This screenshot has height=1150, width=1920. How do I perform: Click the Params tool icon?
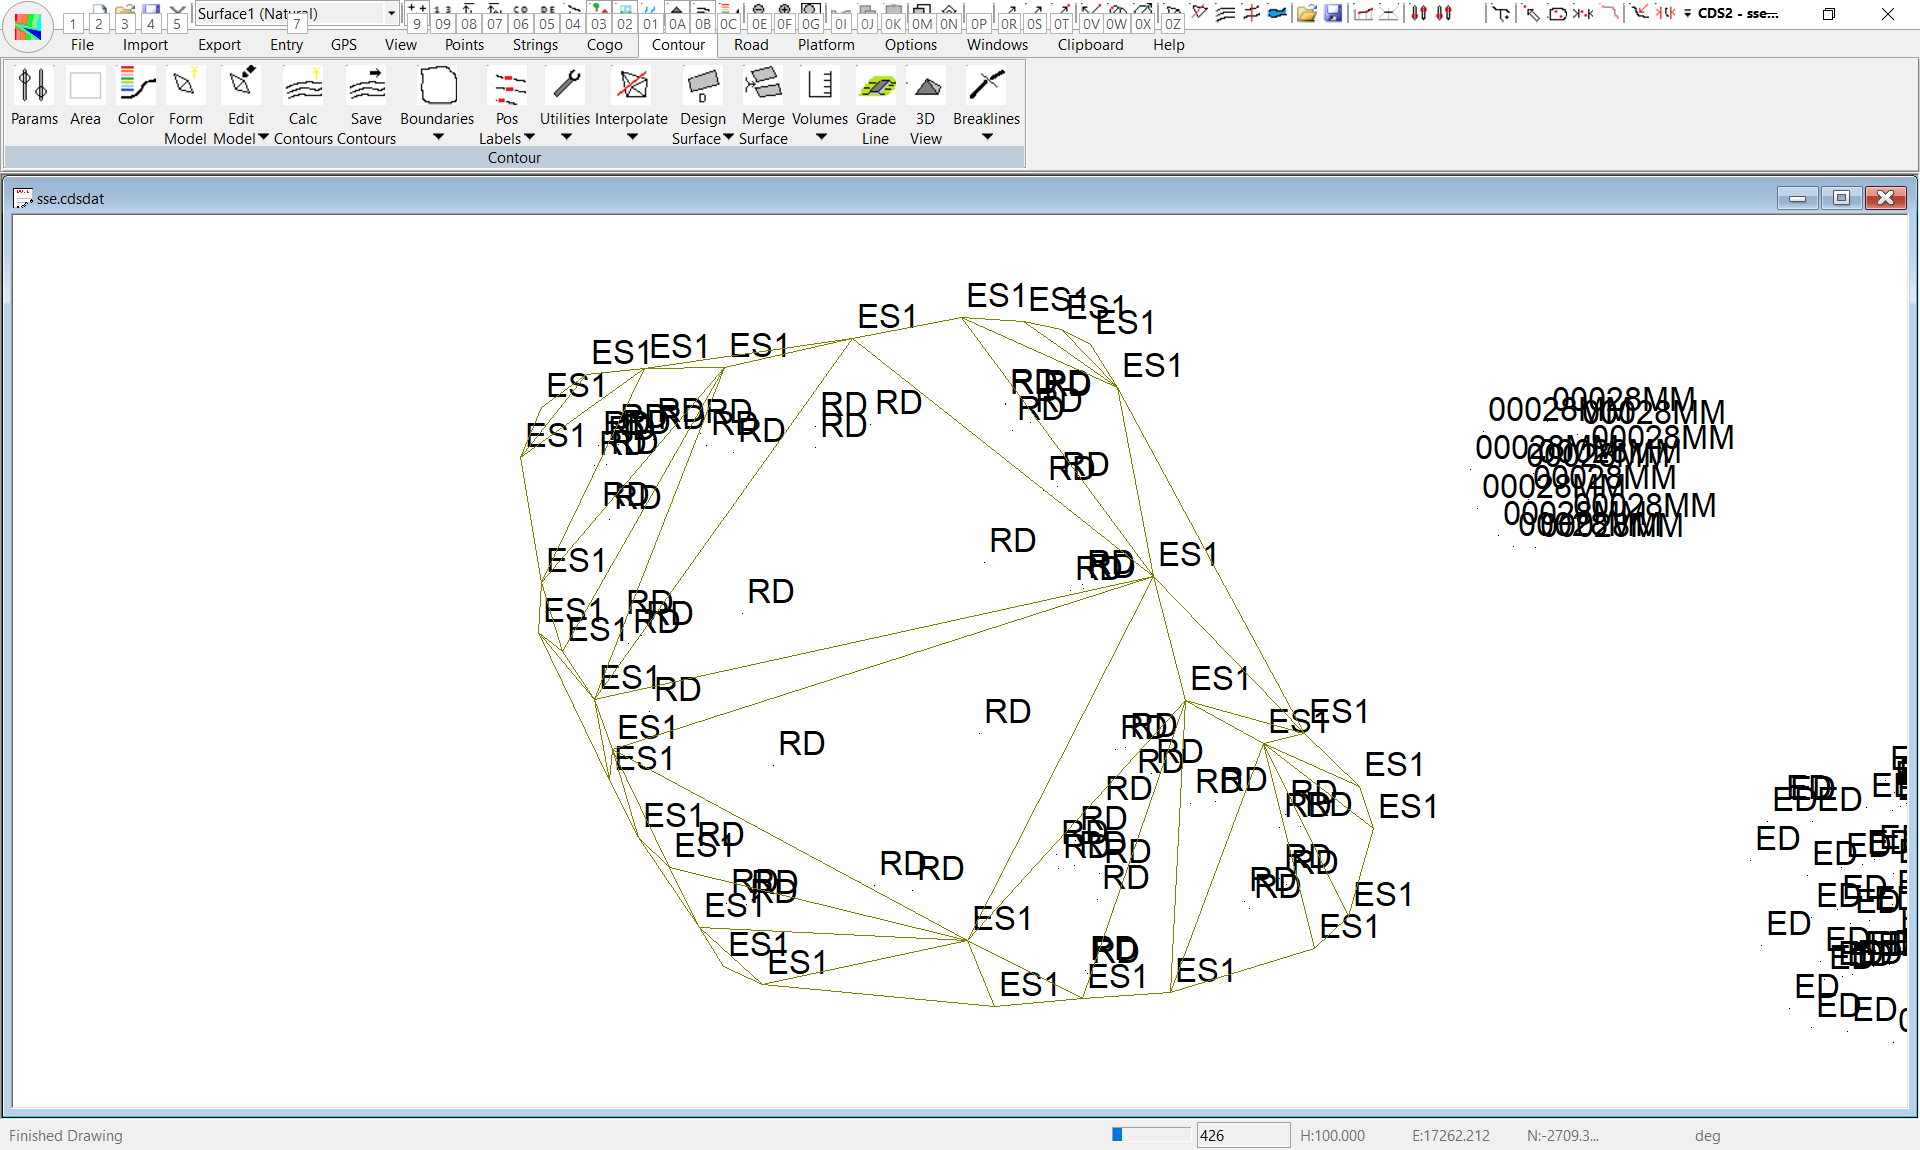pyautogui.click(x=34, y=87)
